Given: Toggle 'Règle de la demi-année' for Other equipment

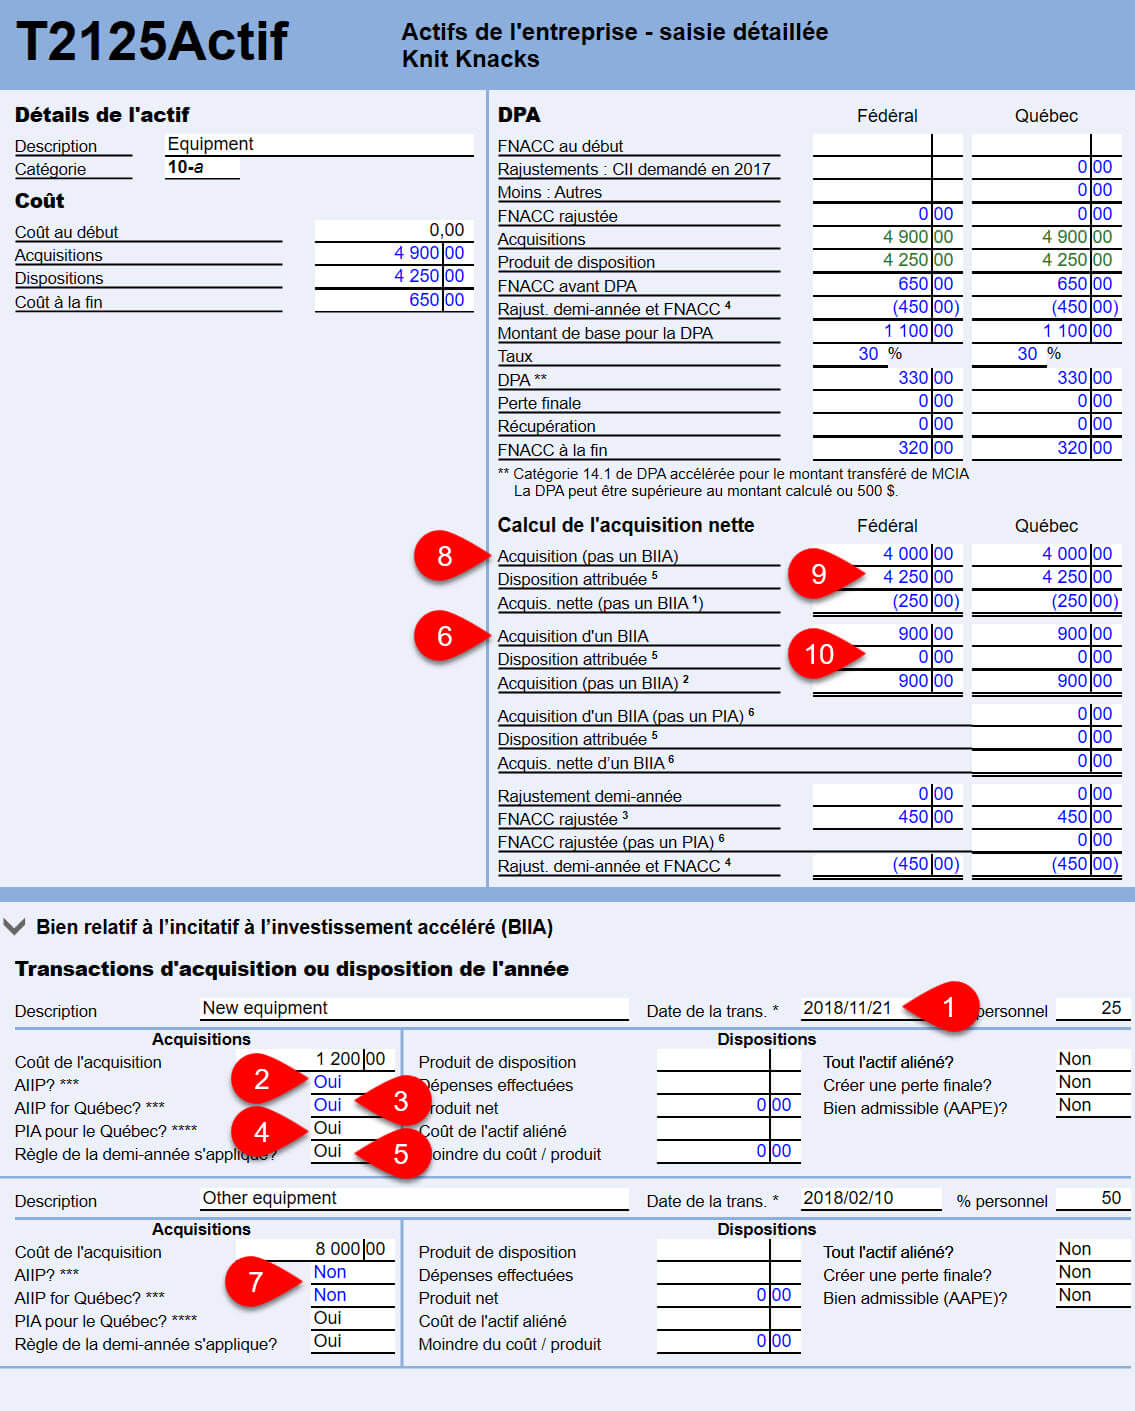Looking at the screenshot, I should coord(352,1341).
